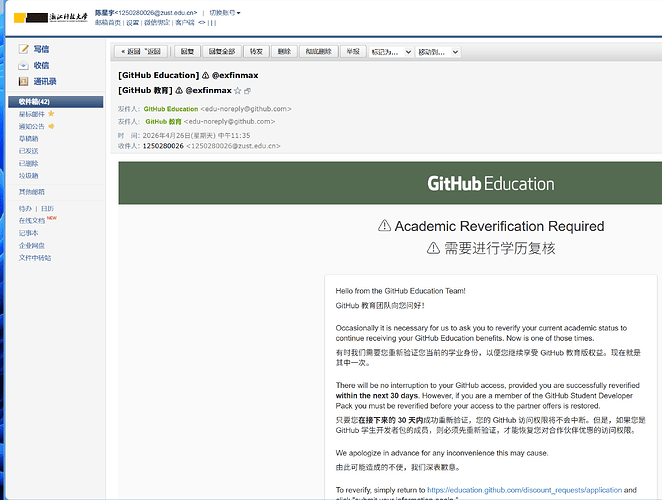Open the 企业网盘 enterprise drive link

(x=32, y=246)
